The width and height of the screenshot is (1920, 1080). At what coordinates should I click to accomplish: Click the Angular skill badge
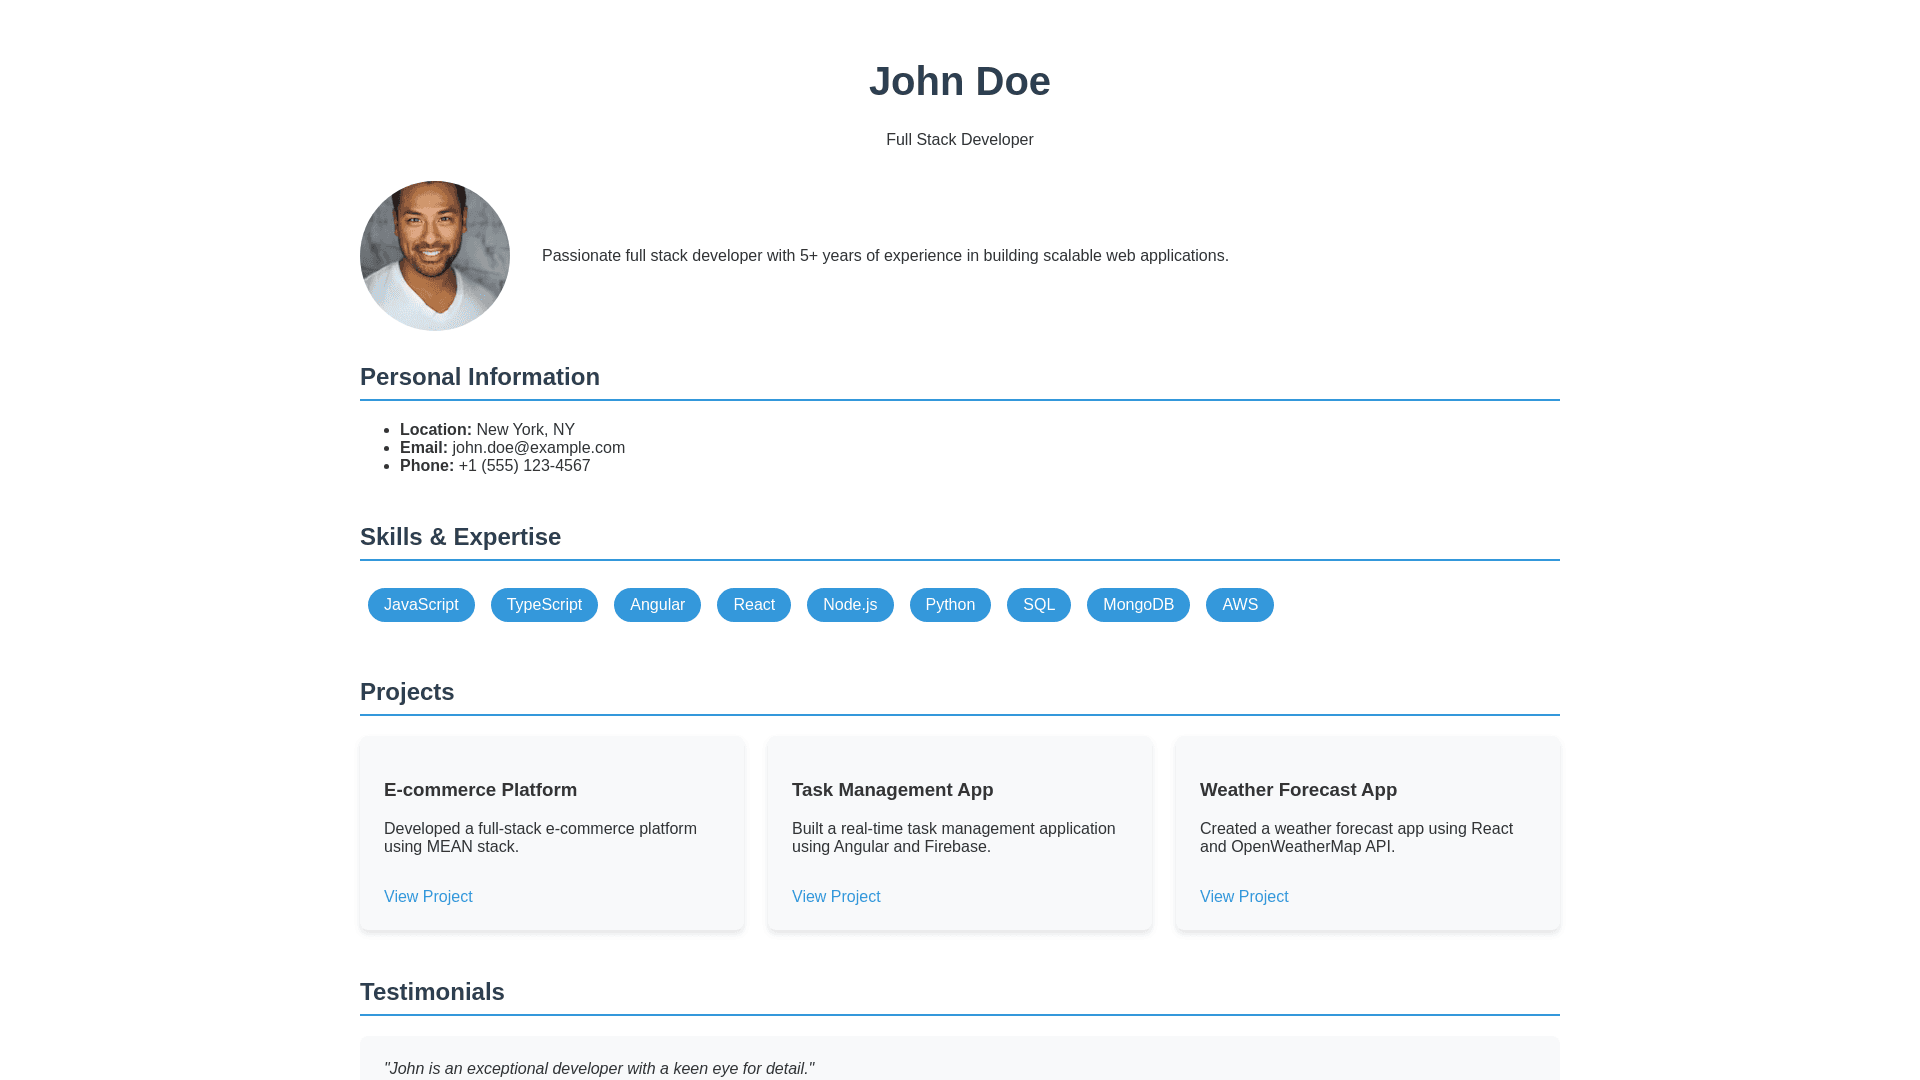click(x=657, y=605)
